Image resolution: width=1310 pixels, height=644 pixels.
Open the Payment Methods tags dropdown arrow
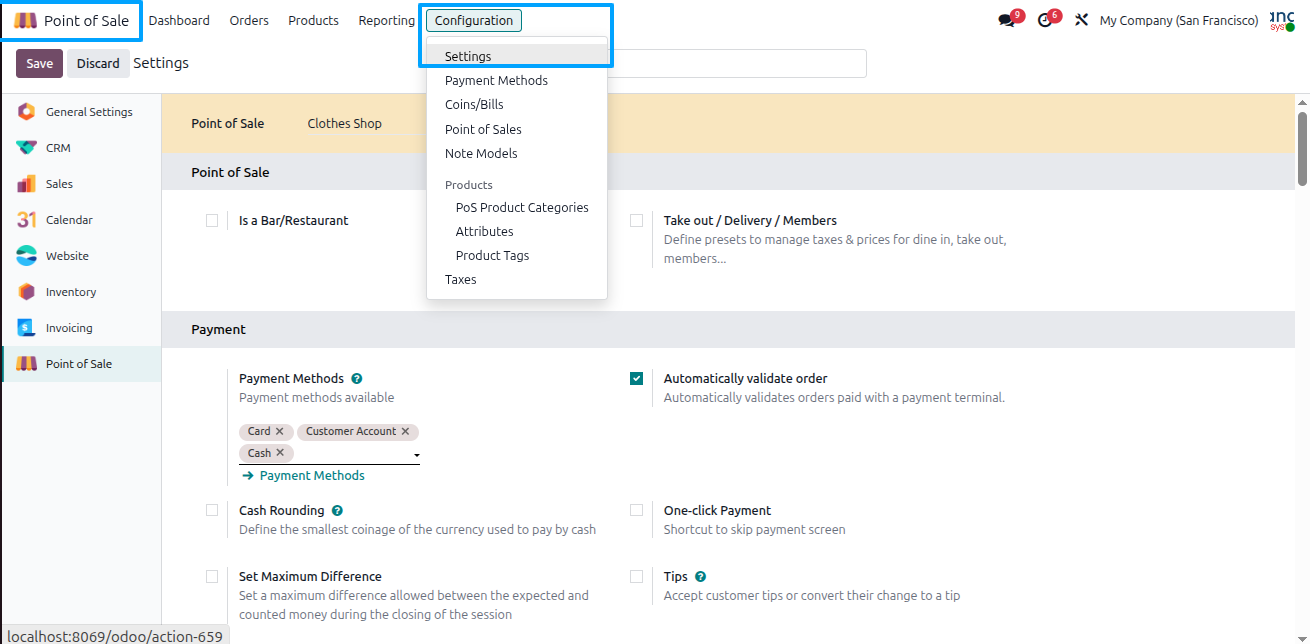416,456
